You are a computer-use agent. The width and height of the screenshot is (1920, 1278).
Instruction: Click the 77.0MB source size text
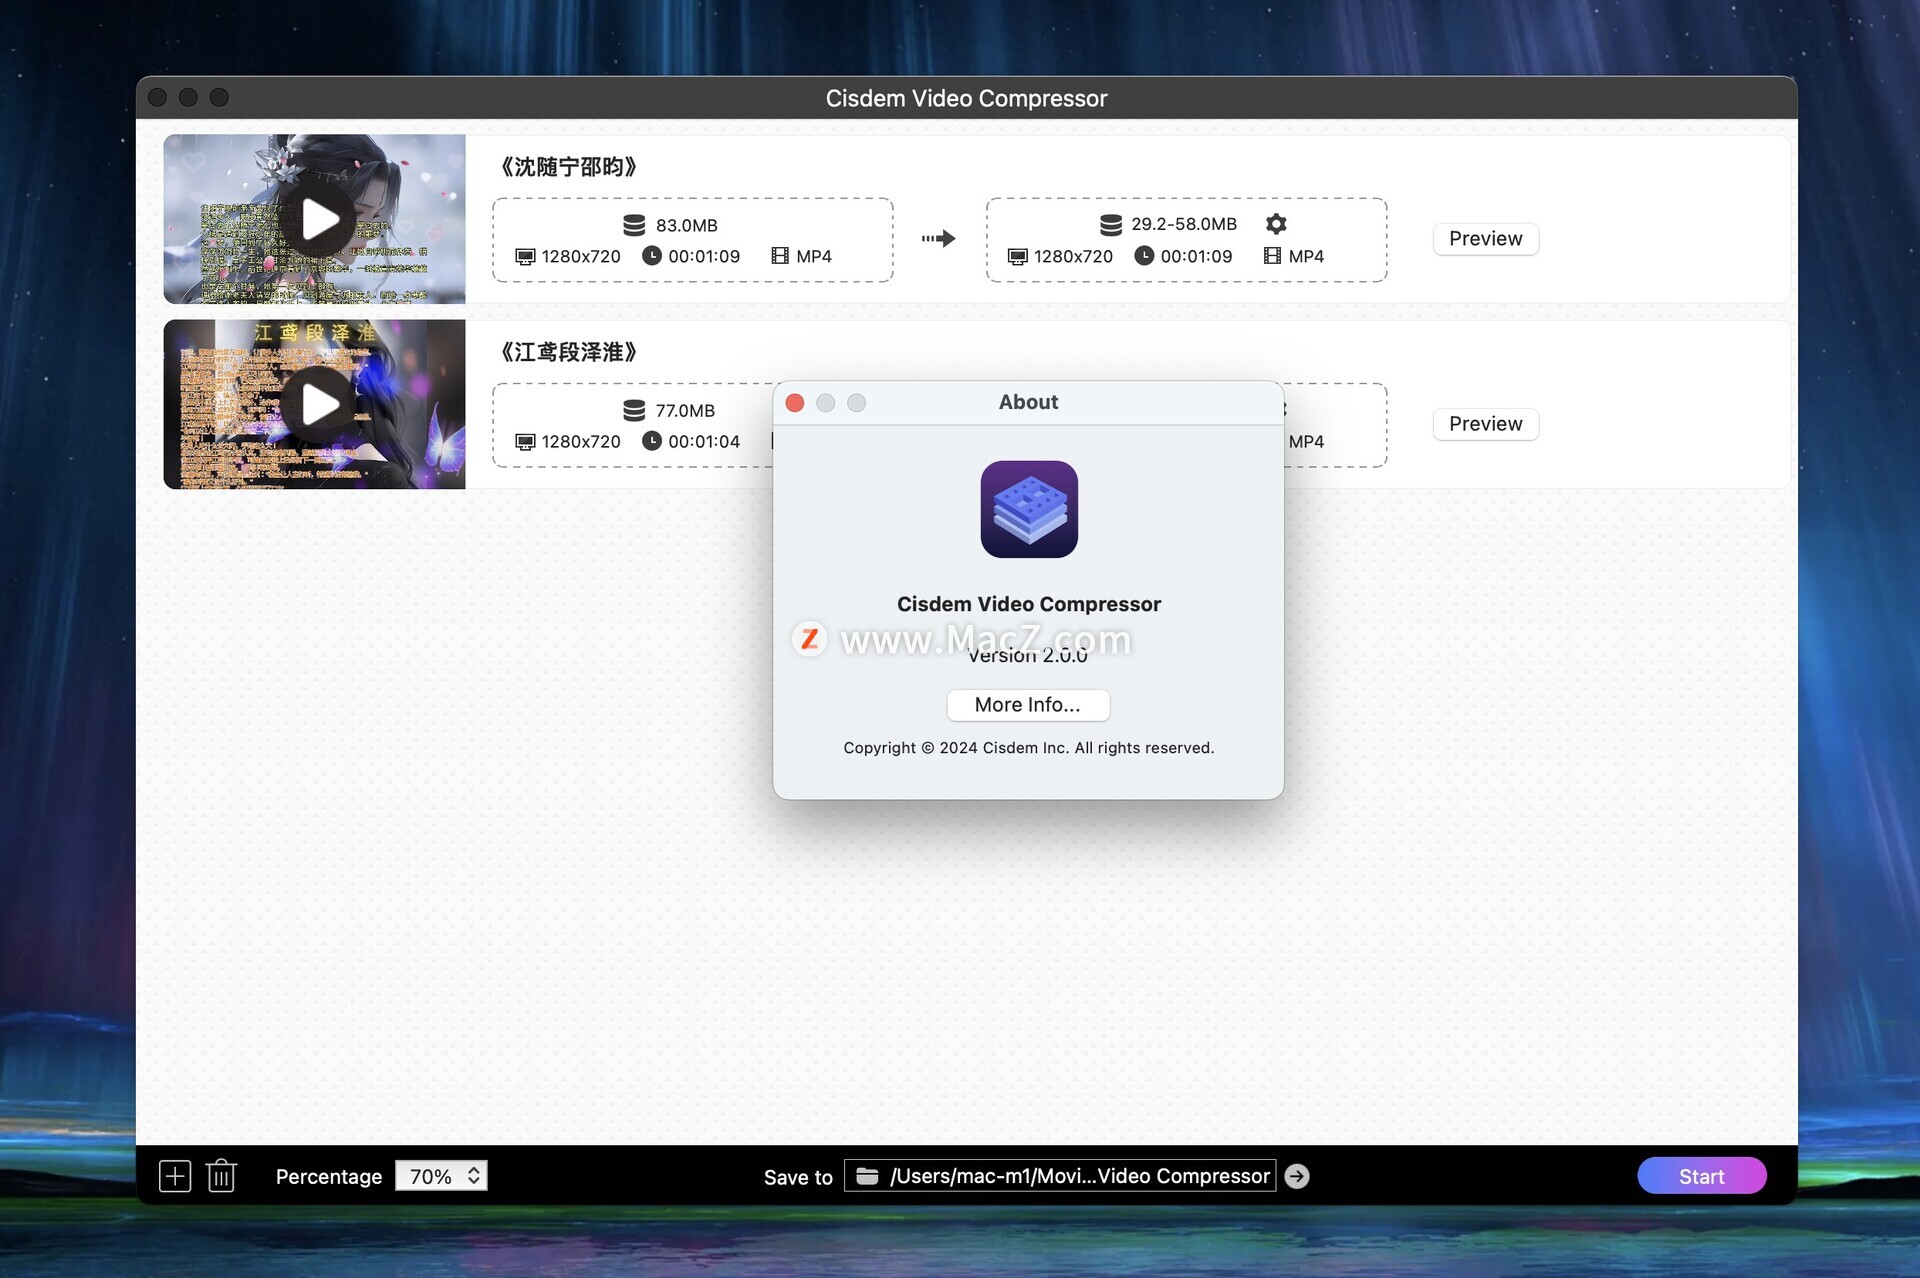point(685,410)
